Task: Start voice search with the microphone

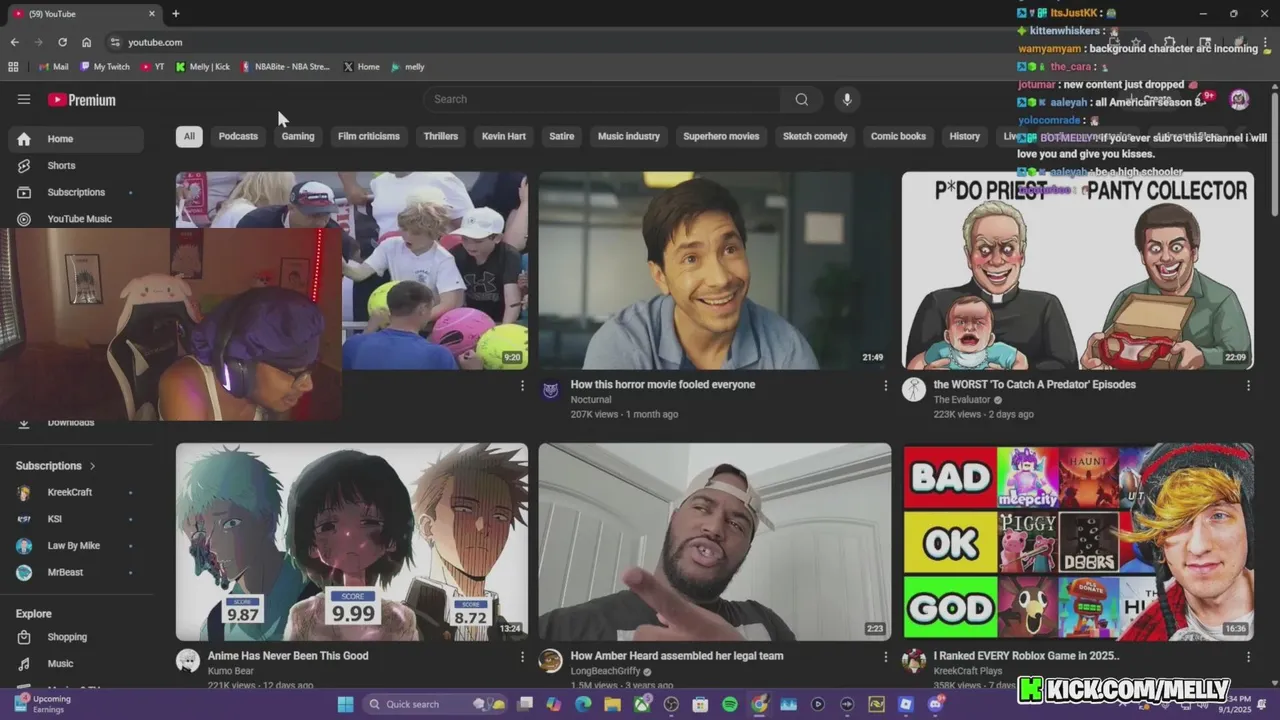Action: 847,99
